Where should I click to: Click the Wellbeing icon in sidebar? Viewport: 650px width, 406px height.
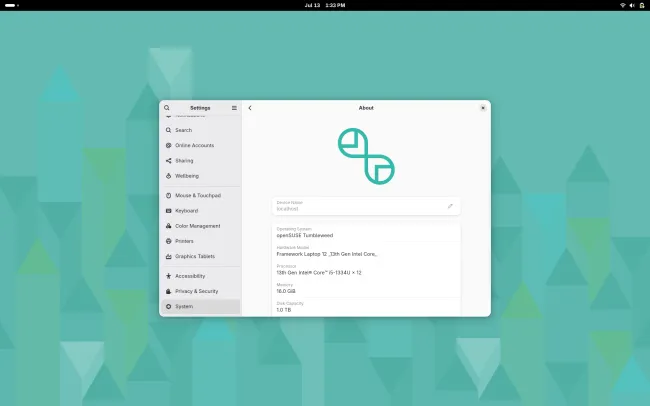click(x=168, y=176)
